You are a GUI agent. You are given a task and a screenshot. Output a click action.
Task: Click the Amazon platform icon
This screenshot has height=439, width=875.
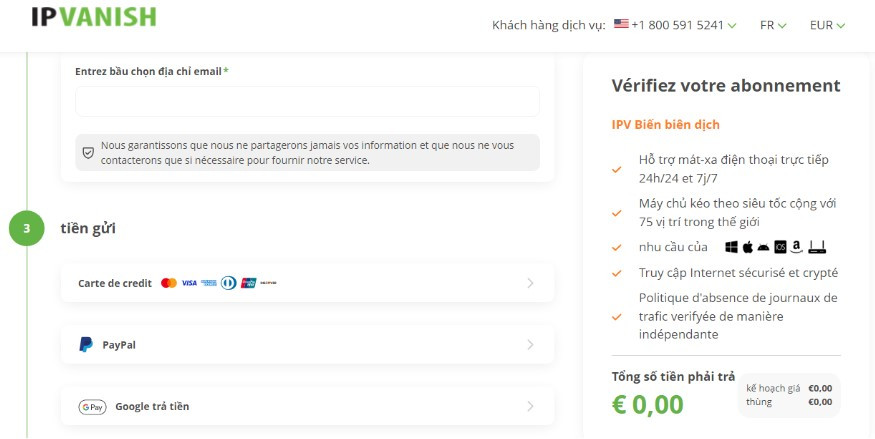[x=796, y=247]
